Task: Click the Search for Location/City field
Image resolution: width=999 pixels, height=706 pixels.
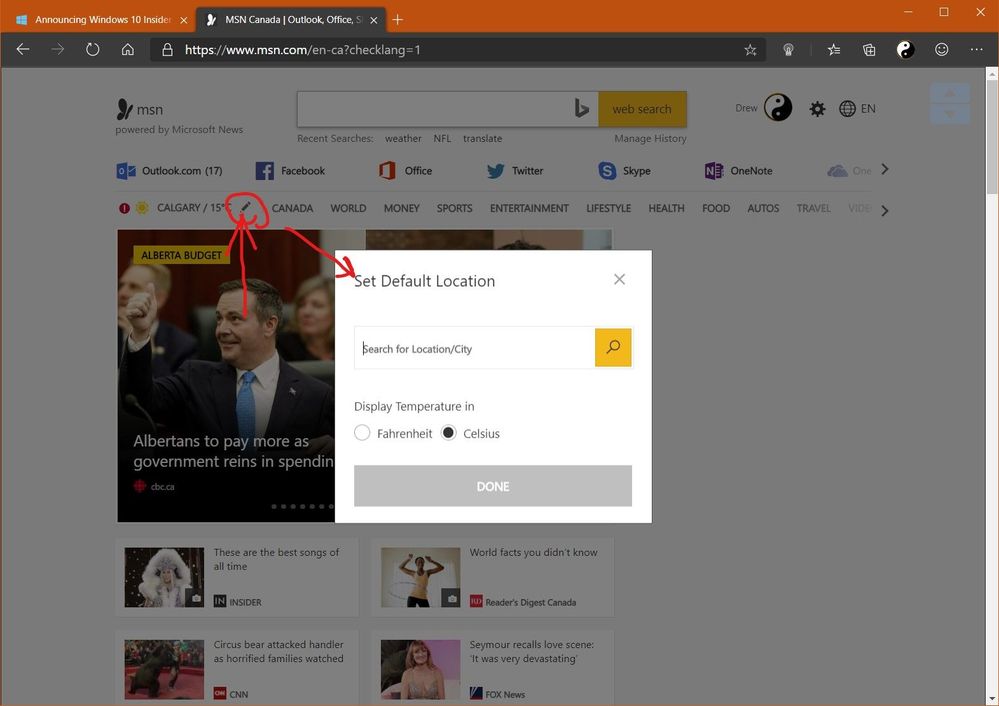Action: [475, 348]
